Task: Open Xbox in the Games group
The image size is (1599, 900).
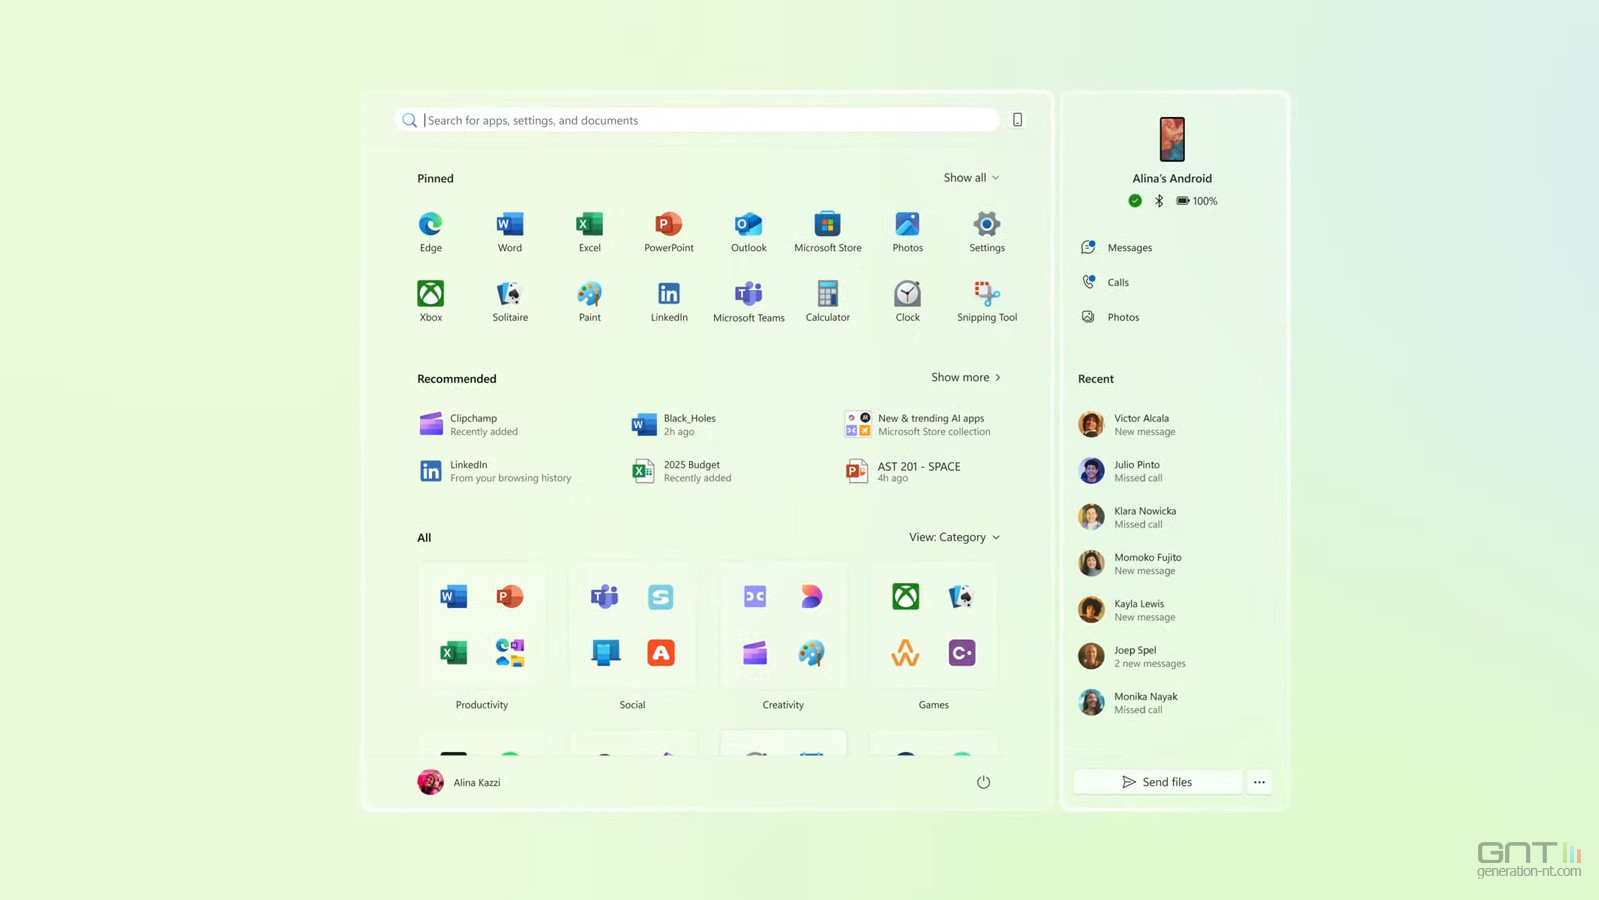Action: (x=906, y=596)
